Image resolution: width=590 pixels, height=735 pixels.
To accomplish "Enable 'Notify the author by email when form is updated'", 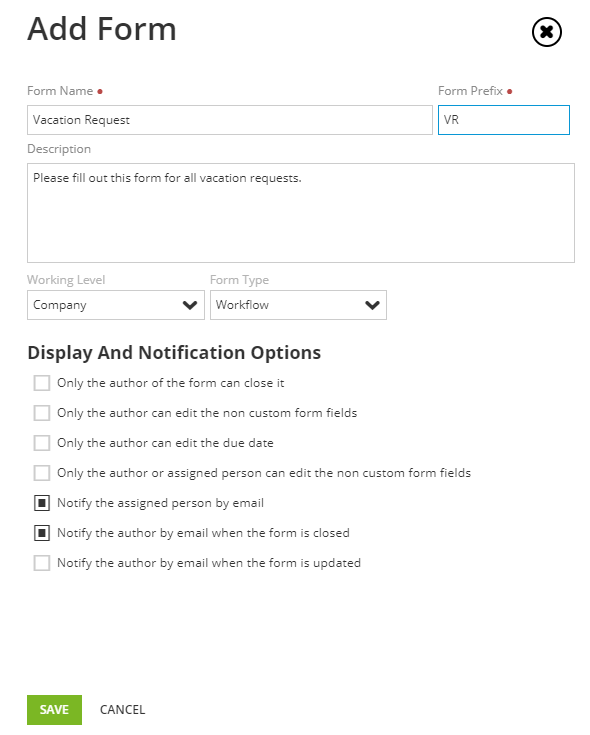I will (42, 563).
